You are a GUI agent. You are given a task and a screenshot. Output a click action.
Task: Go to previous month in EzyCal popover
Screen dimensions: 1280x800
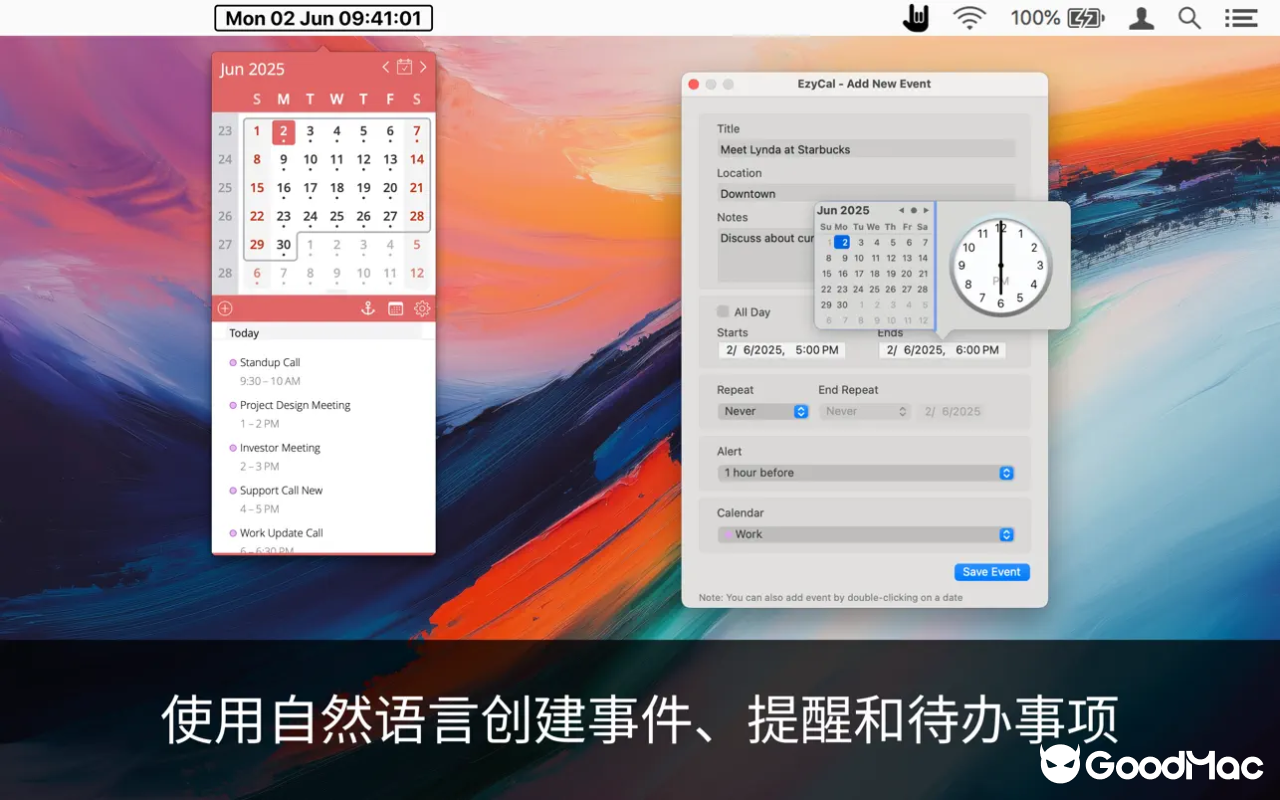pyautogui.click(x=386, y=67)
